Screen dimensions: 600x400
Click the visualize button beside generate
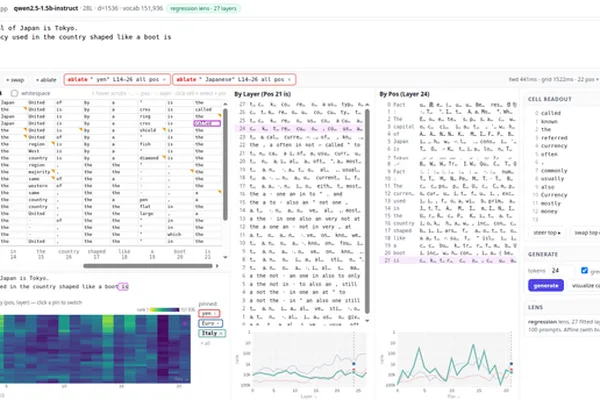tap(584, 286)
